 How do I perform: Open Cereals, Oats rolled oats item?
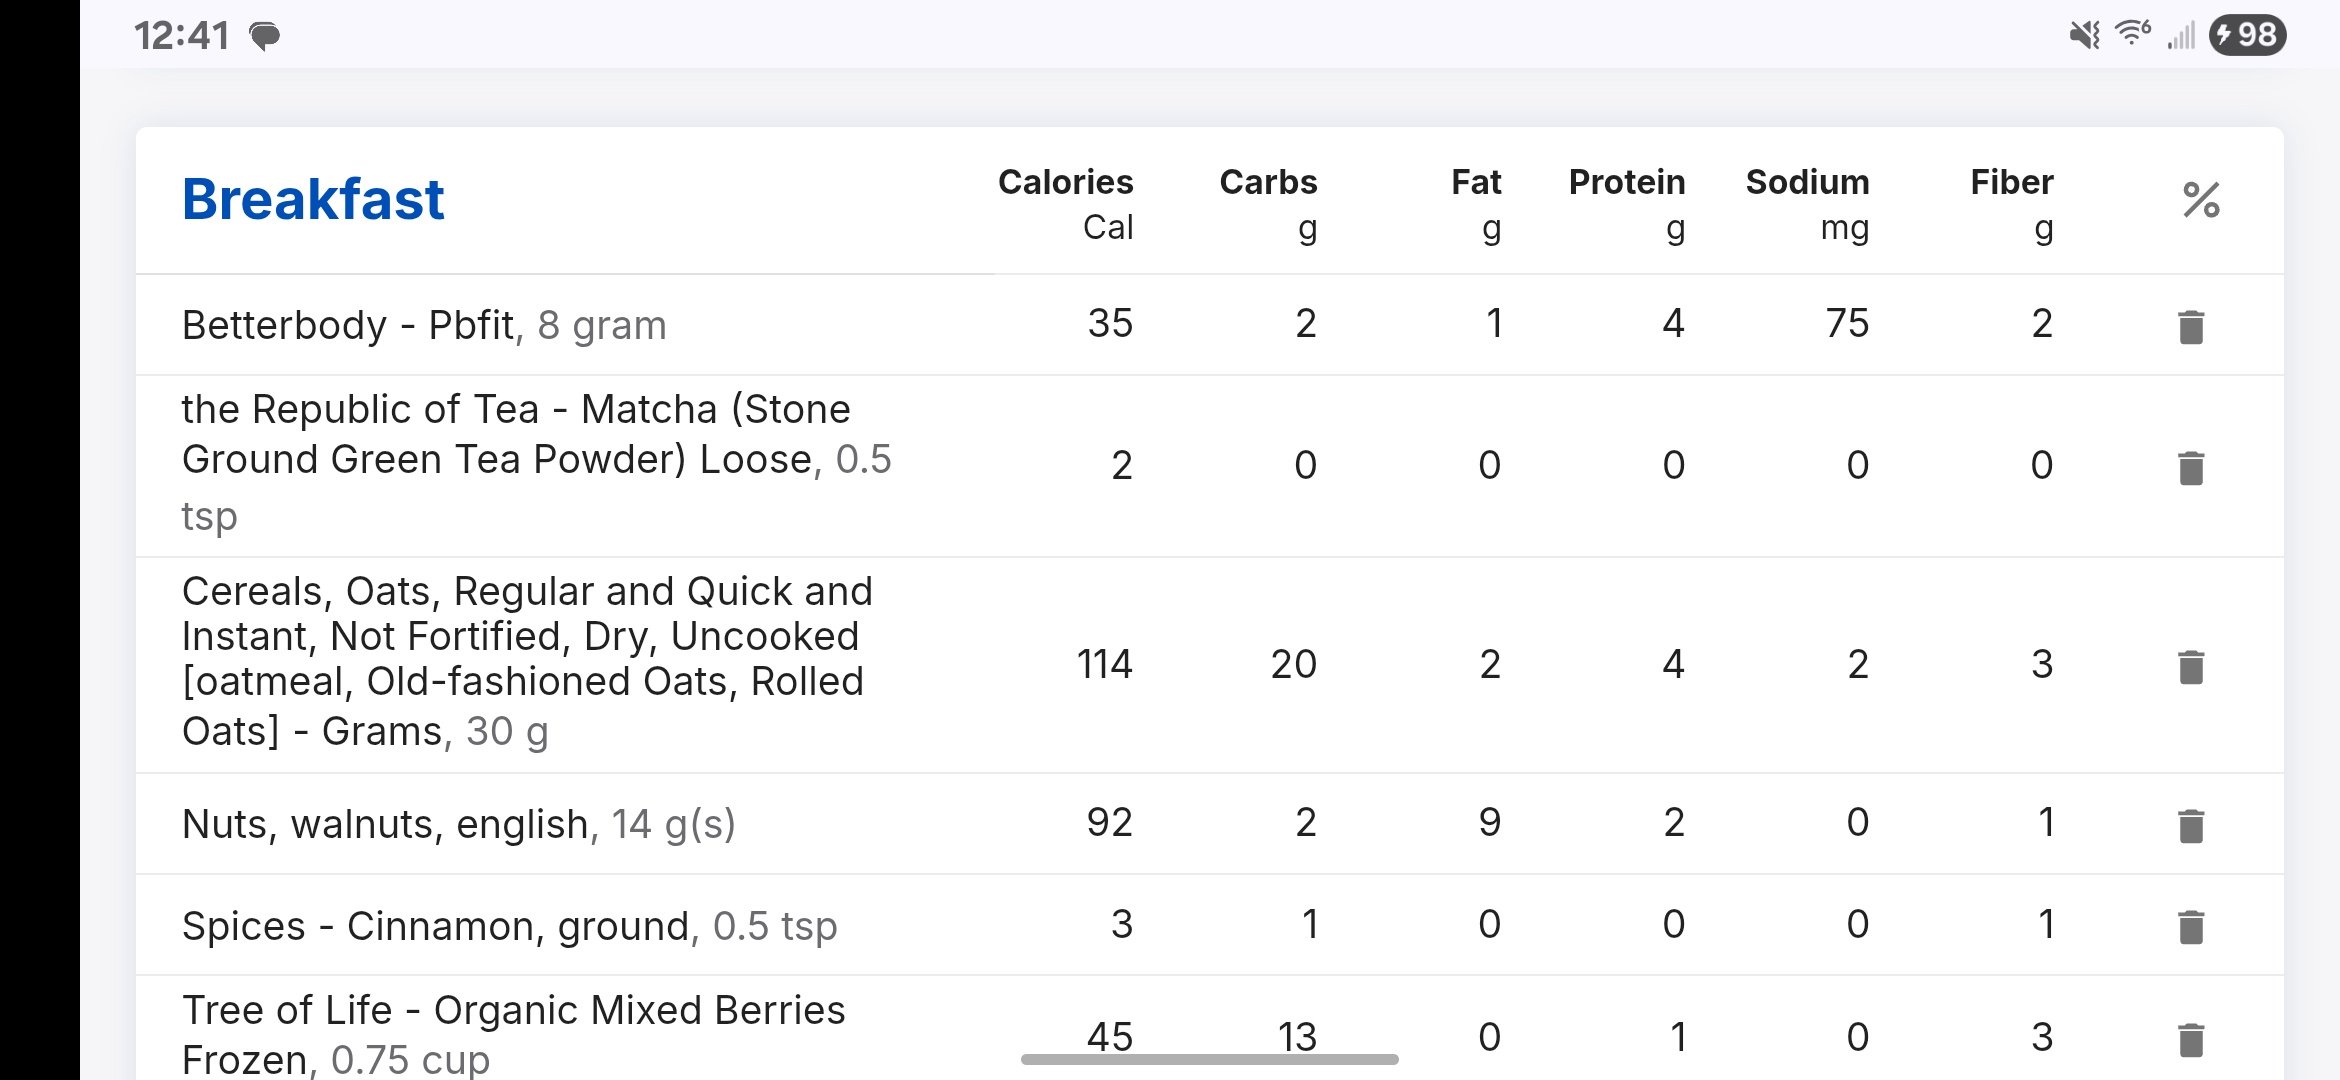tap(527, 662)
